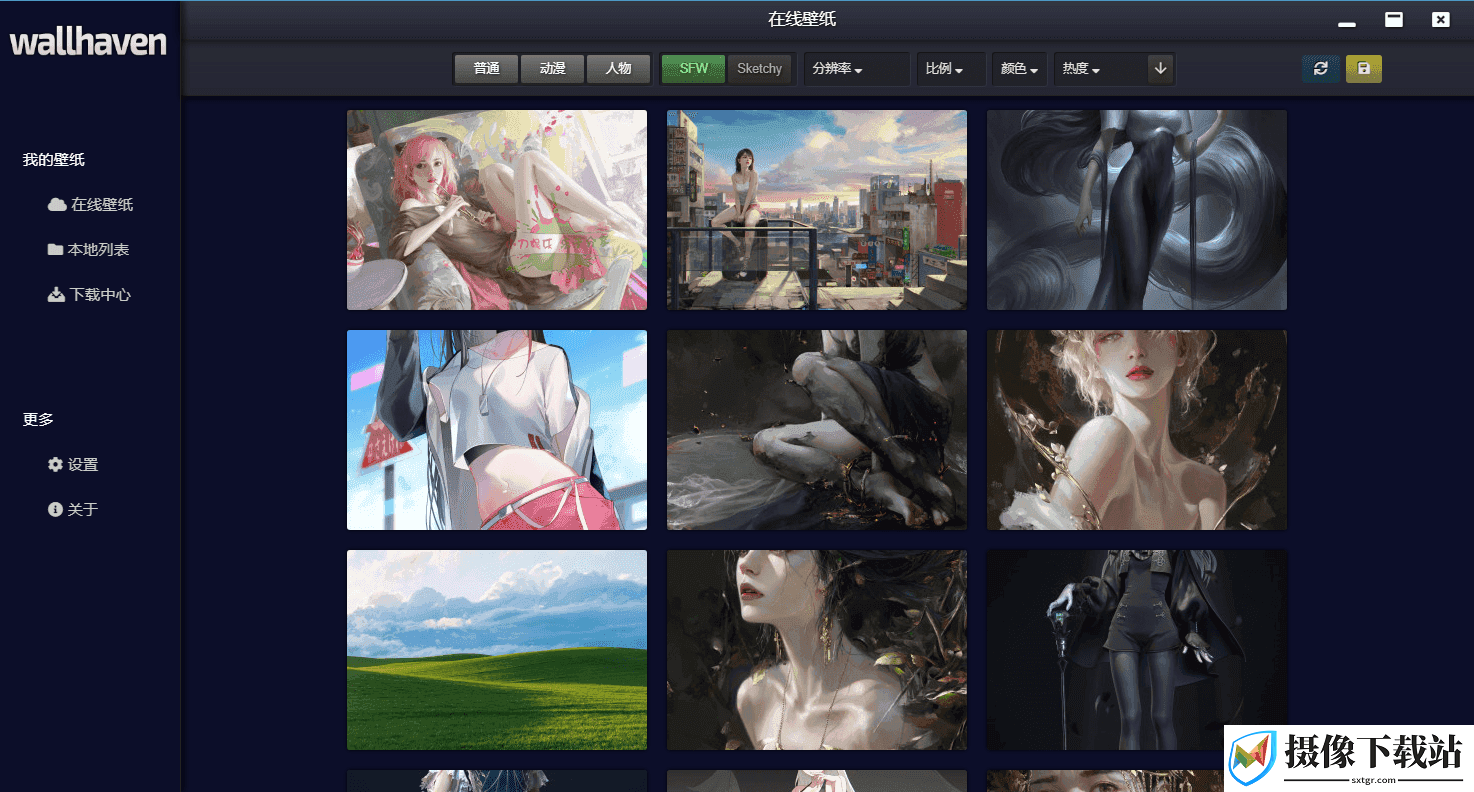This screenshot has height=792, width=1474.
Task: Toggle the sort direction arrow button
Action: click(1160, 68)
